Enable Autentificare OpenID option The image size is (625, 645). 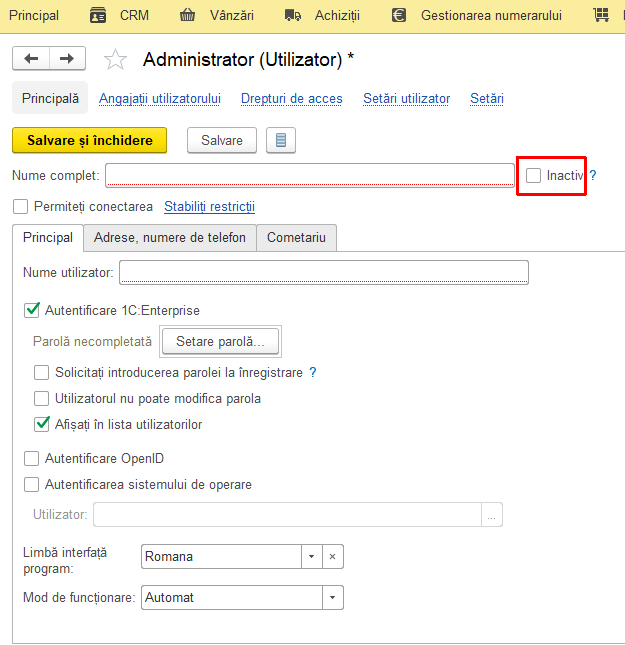(x=31, y=458)
